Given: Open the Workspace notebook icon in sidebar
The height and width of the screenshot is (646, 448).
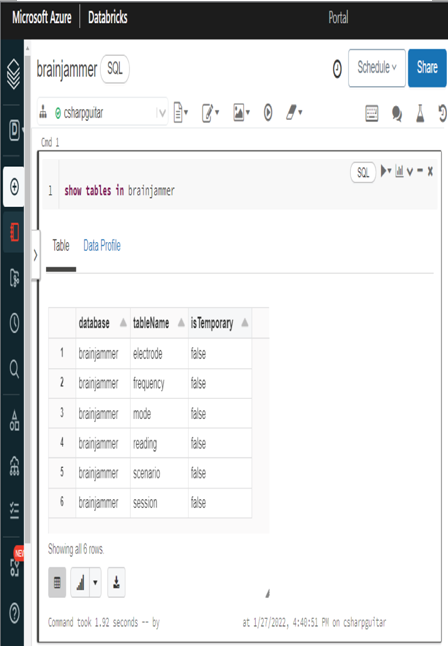Looking at the screenshot, I should (x=14, y=232).
